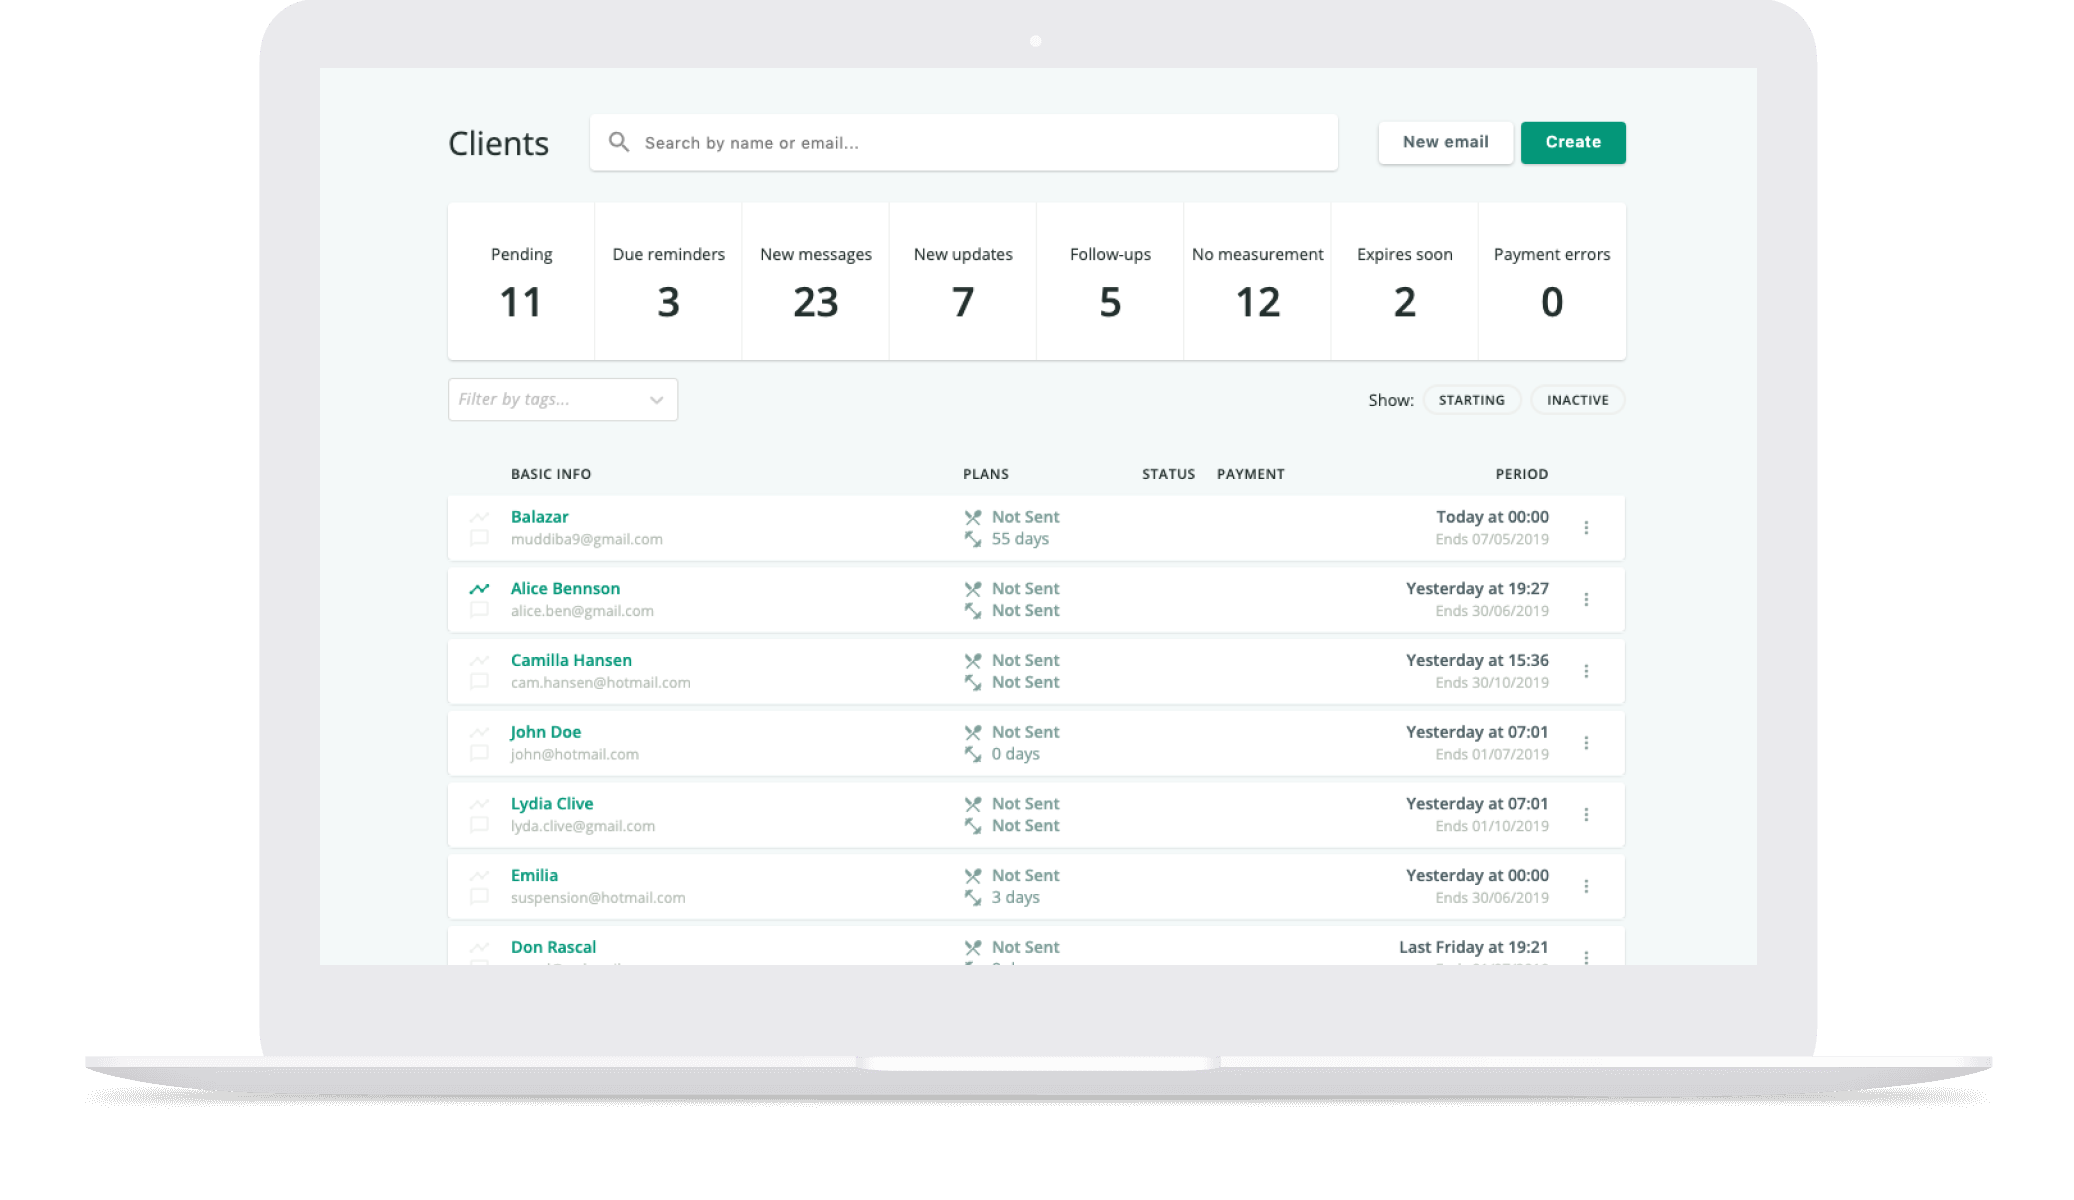Toggle the STARTING filter
2074x1200 pixels.
tap(1471, 399)
